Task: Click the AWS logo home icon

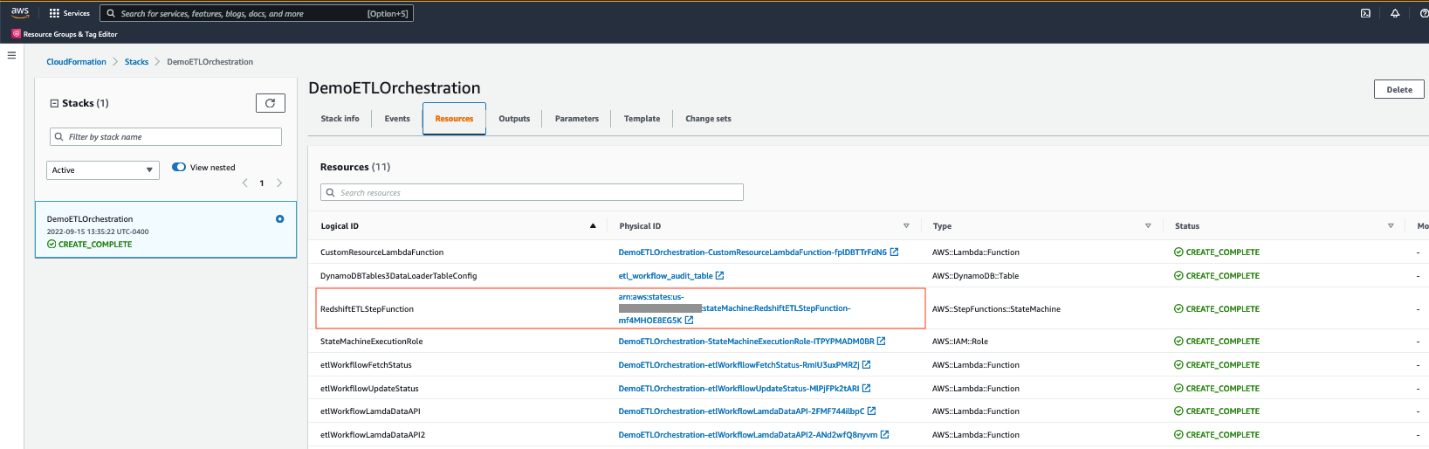Action: (20, 13)
